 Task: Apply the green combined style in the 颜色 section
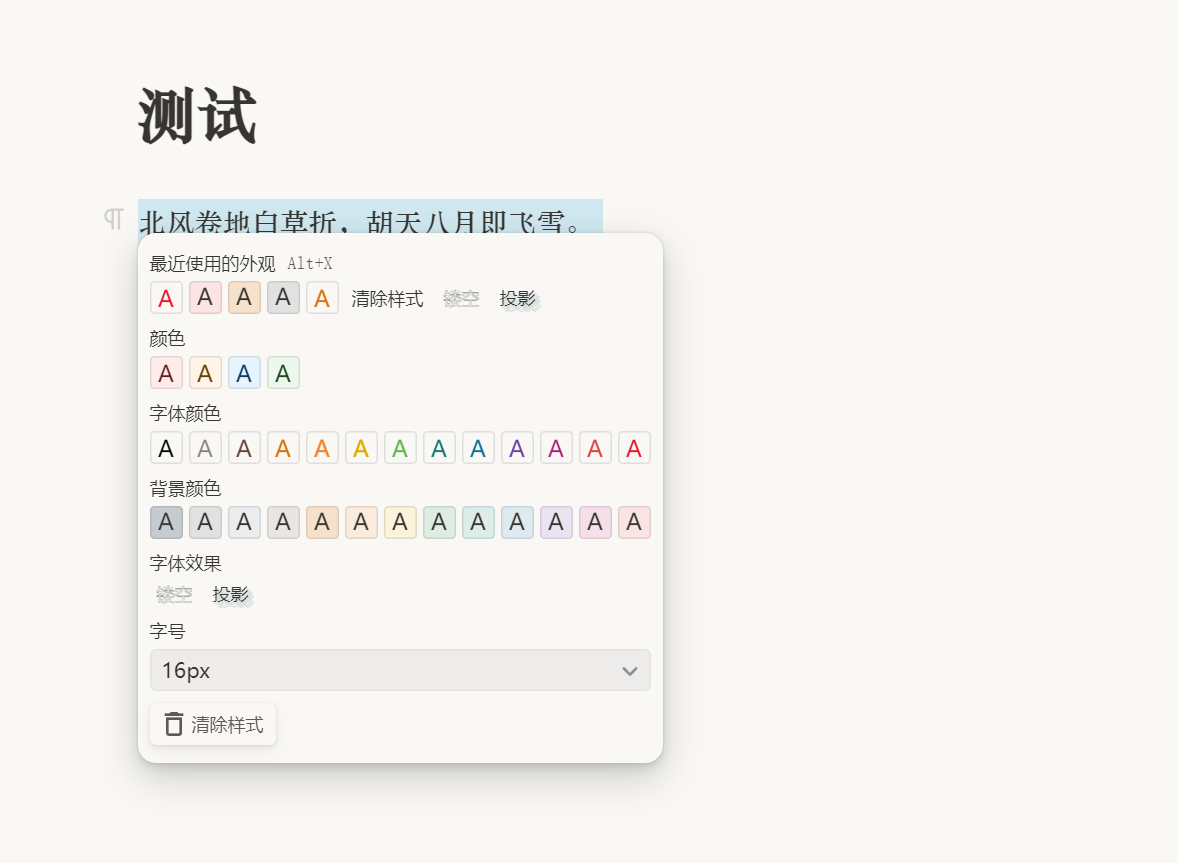coord(283,373)
